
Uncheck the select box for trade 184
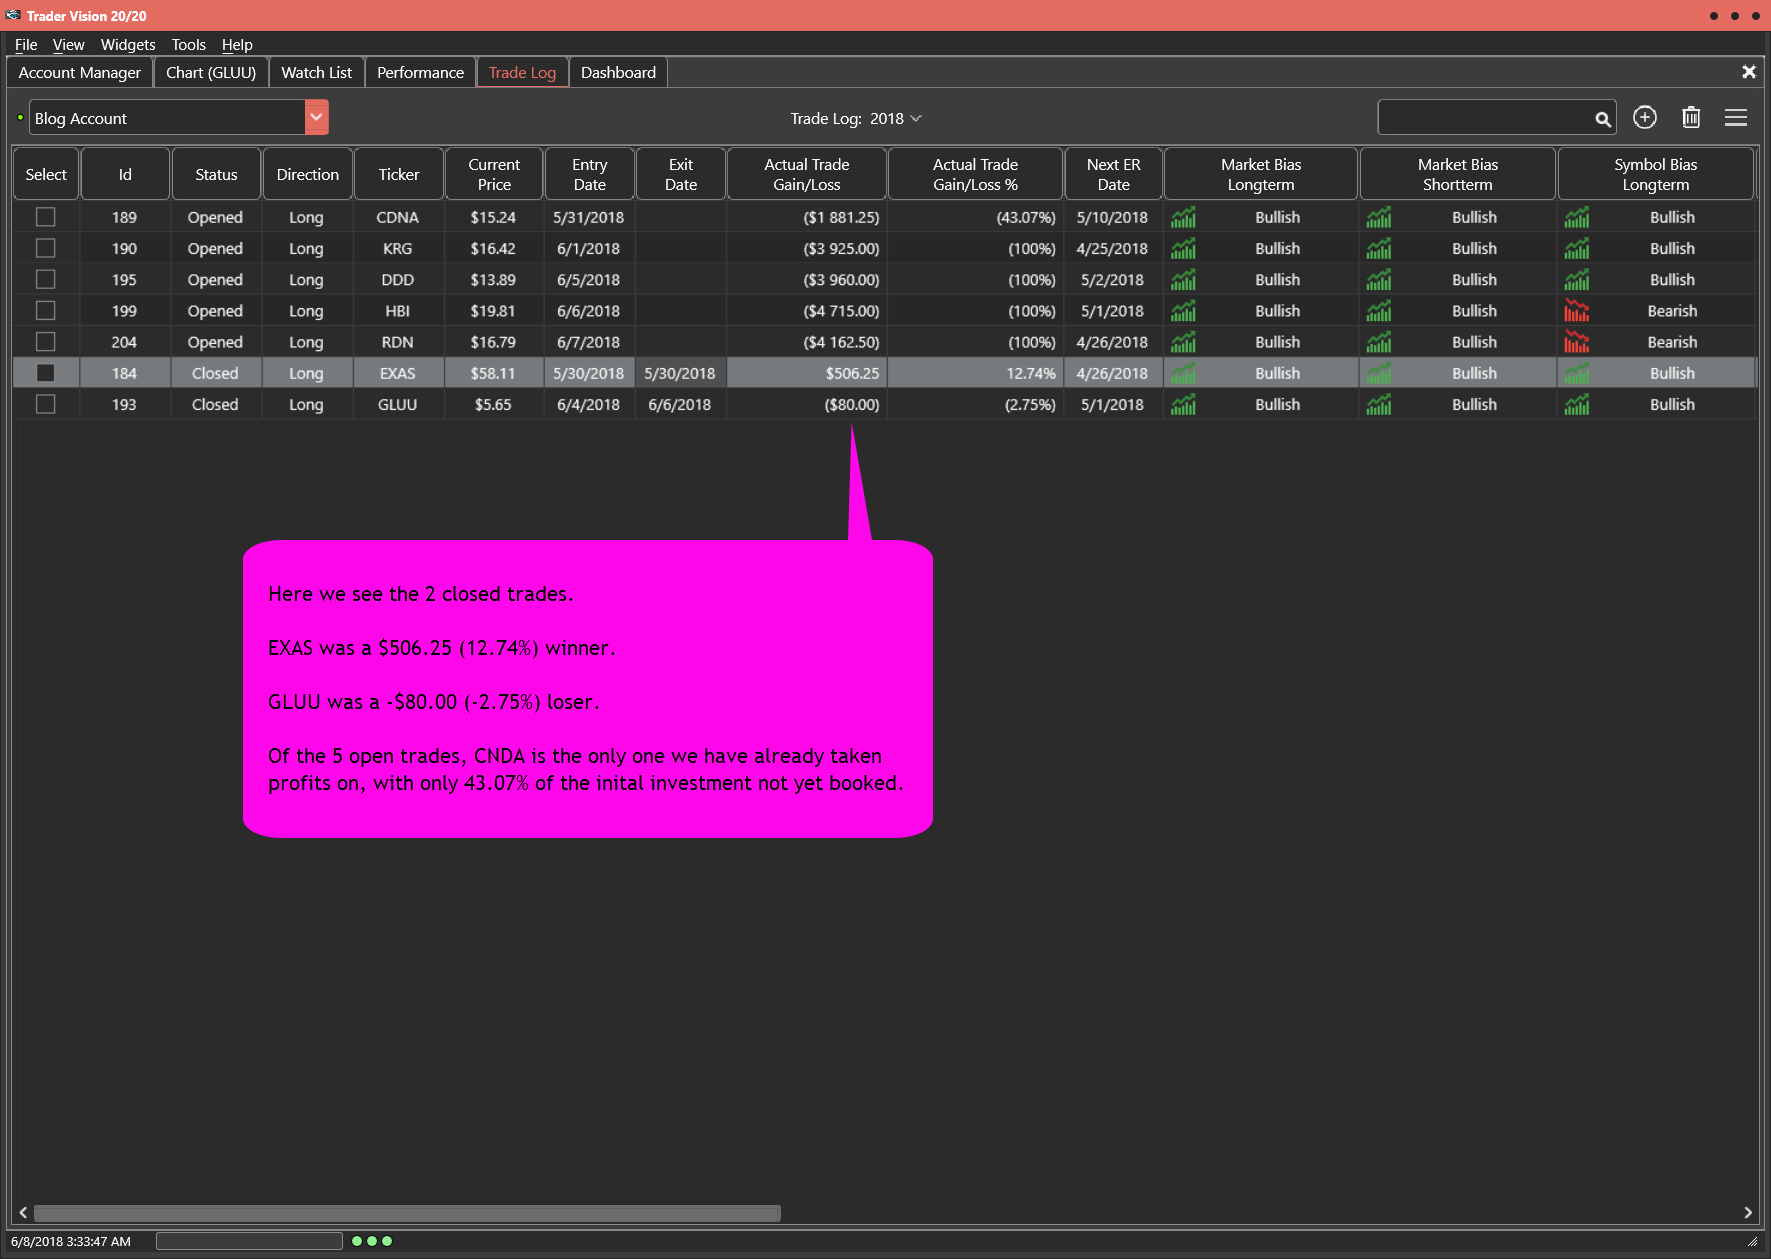pyautogui.click(x=45, y=373)
